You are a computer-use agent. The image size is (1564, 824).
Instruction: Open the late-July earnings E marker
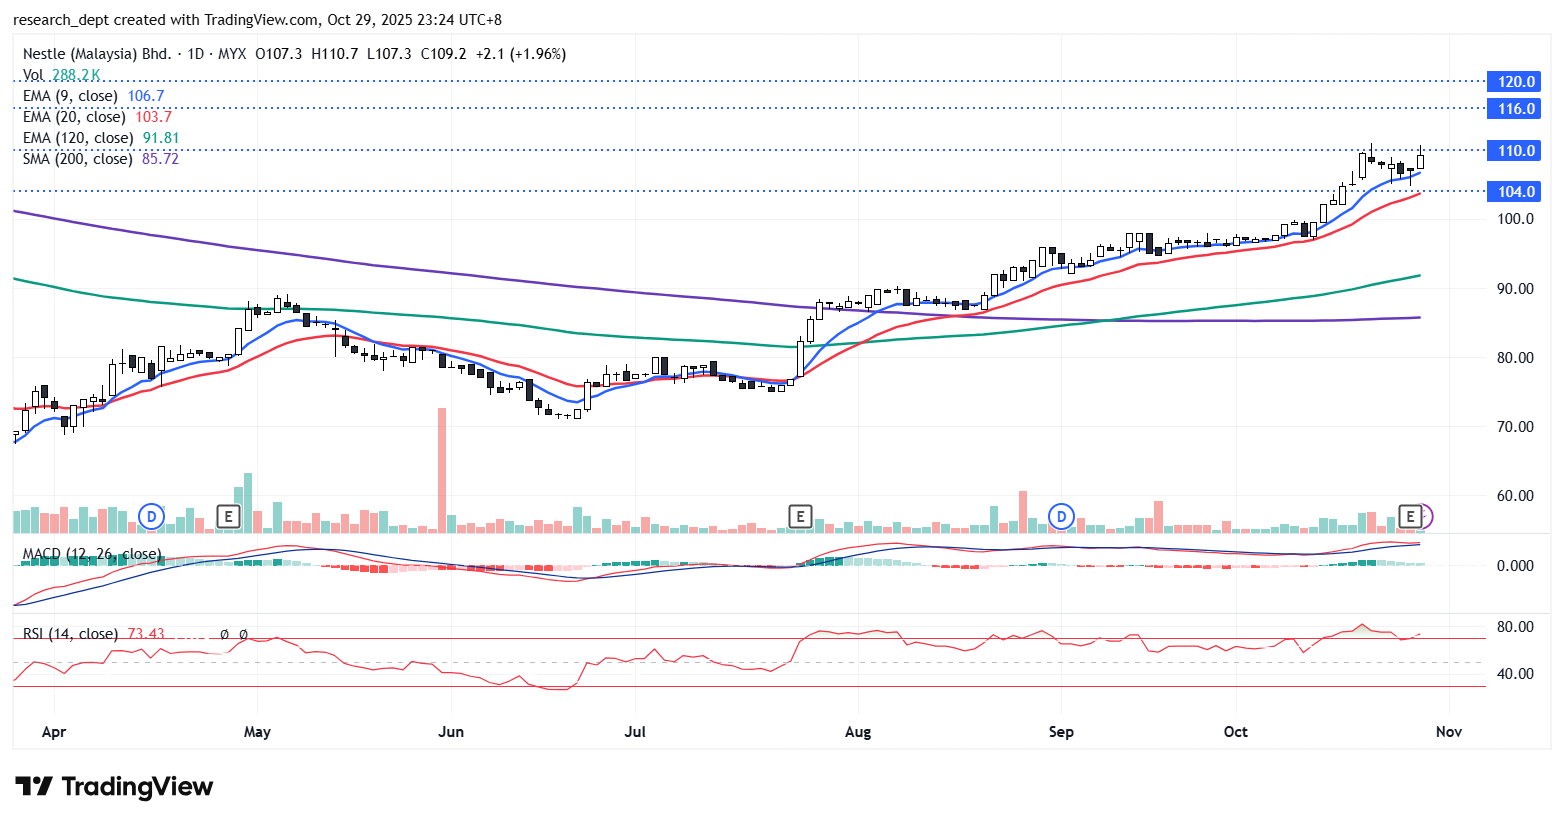799,516
